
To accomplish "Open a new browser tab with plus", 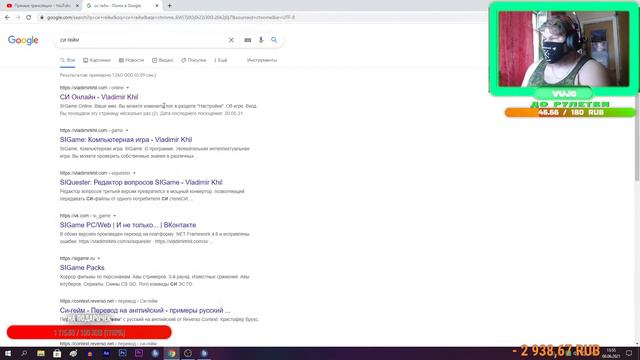I will coord(169,6).
